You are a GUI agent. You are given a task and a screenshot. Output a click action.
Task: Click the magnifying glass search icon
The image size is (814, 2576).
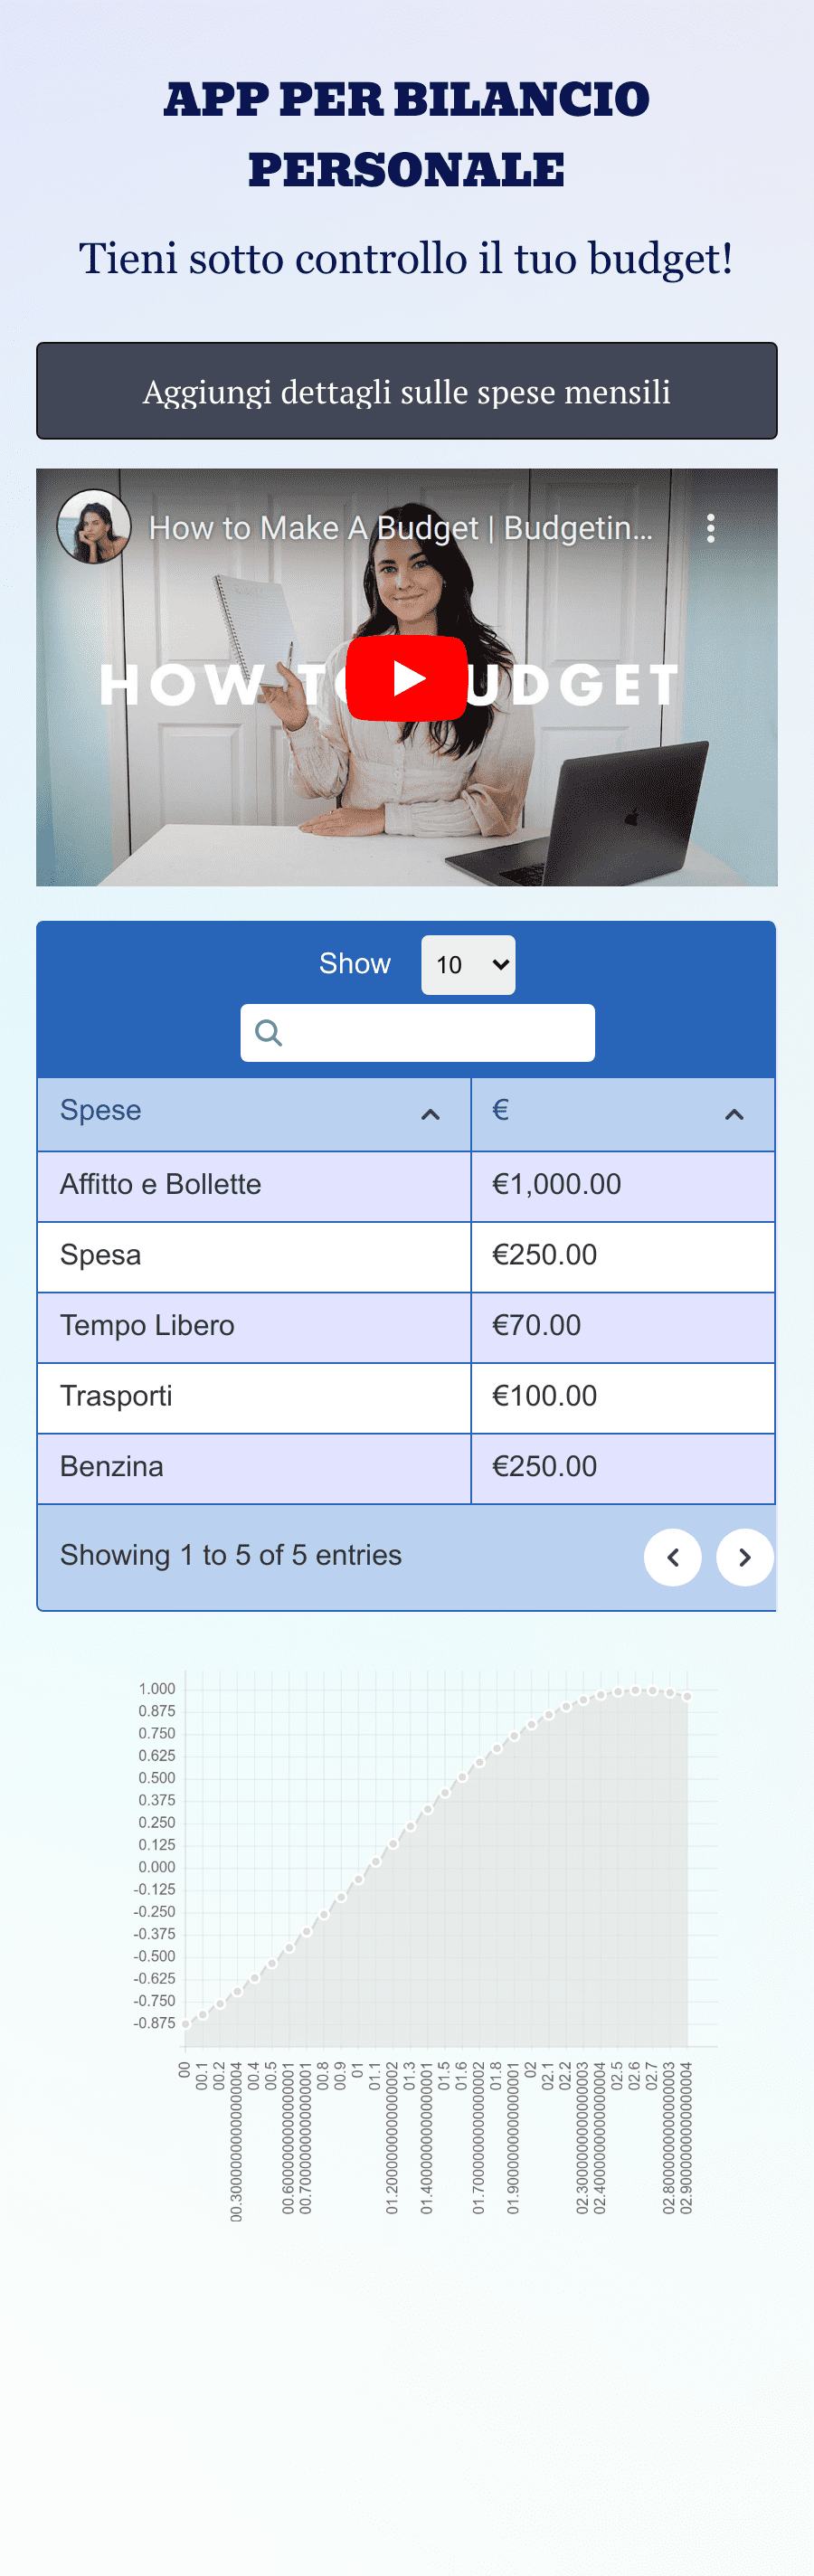[x=268, y=1032]
